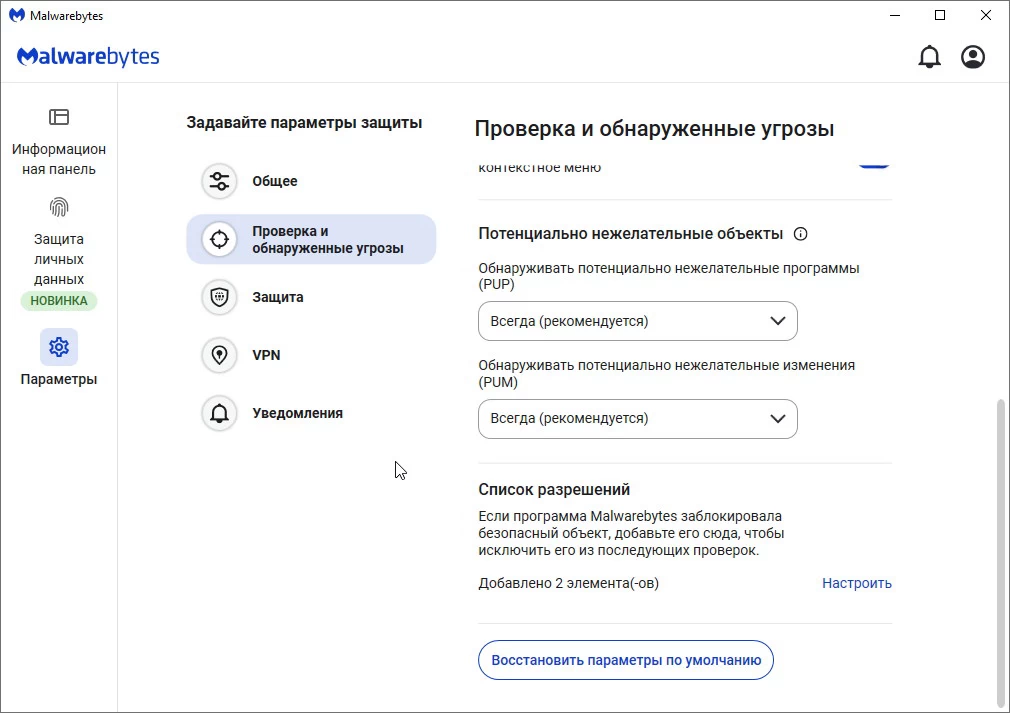Select Проверка и обнаруженные угрозы menu item
Viewport: 1010px width, 713px height.
coord(311,239)
